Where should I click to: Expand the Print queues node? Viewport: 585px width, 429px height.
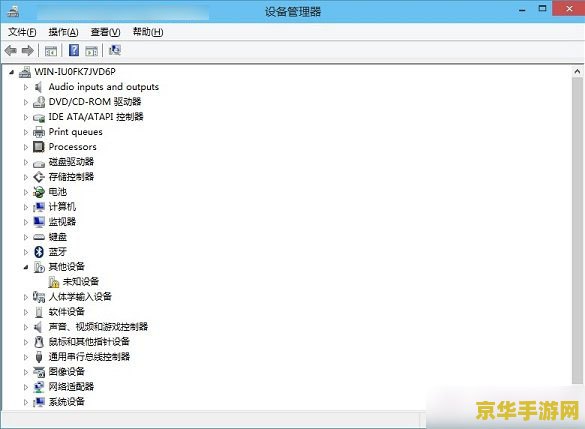26,132
